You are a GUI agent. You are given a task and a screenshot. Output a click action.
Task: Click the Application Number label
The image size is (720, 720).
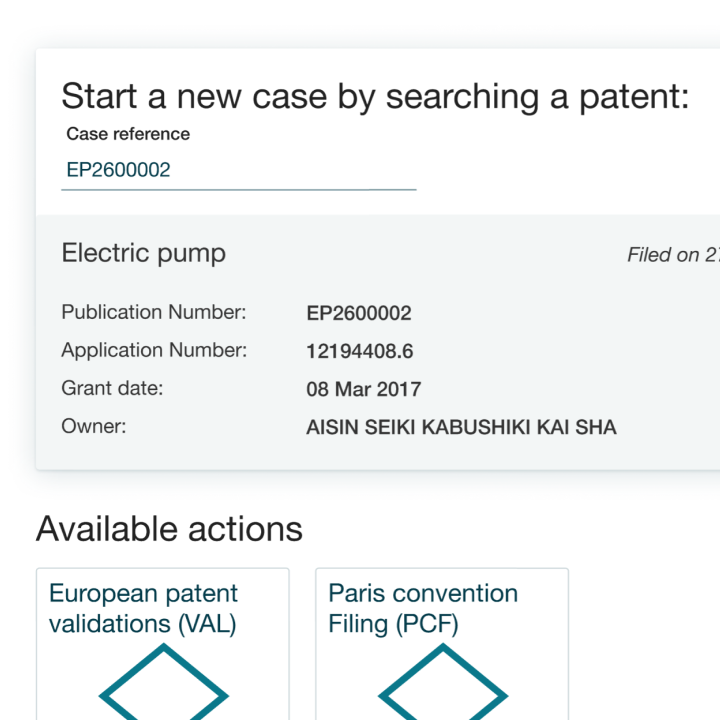[154, 350]
